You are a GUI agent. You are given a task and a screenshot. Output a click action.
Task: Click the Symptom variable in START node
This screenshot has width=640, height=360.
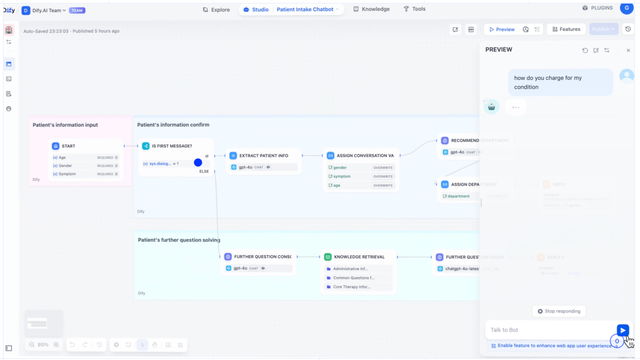click(85, 174)
